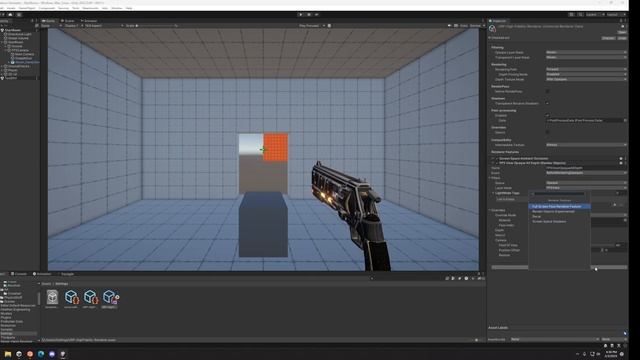Open the Transparent Layer Mask dropdown
This screenshot has width=640, height=360.
click(586, 58)
